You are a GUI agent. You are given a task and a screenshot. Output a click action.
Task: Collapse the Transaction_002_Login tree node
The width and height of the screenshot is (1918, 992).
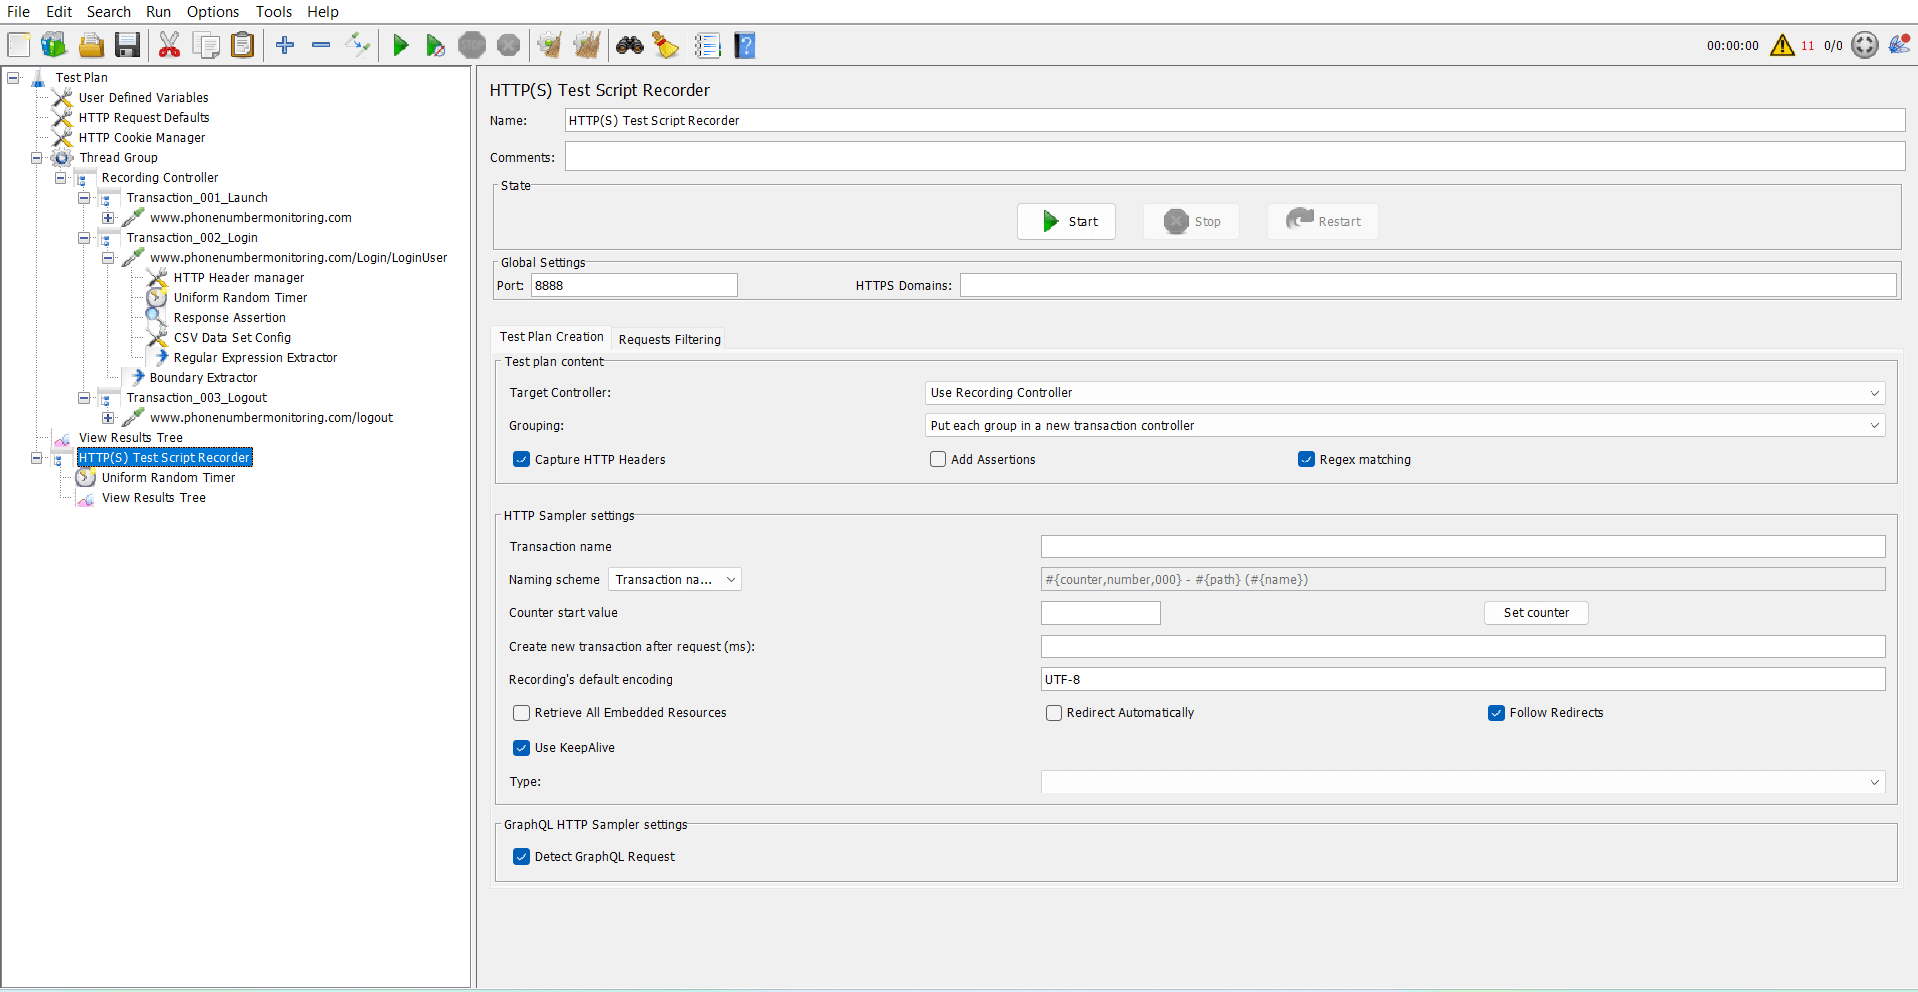(x=84, y=238)
